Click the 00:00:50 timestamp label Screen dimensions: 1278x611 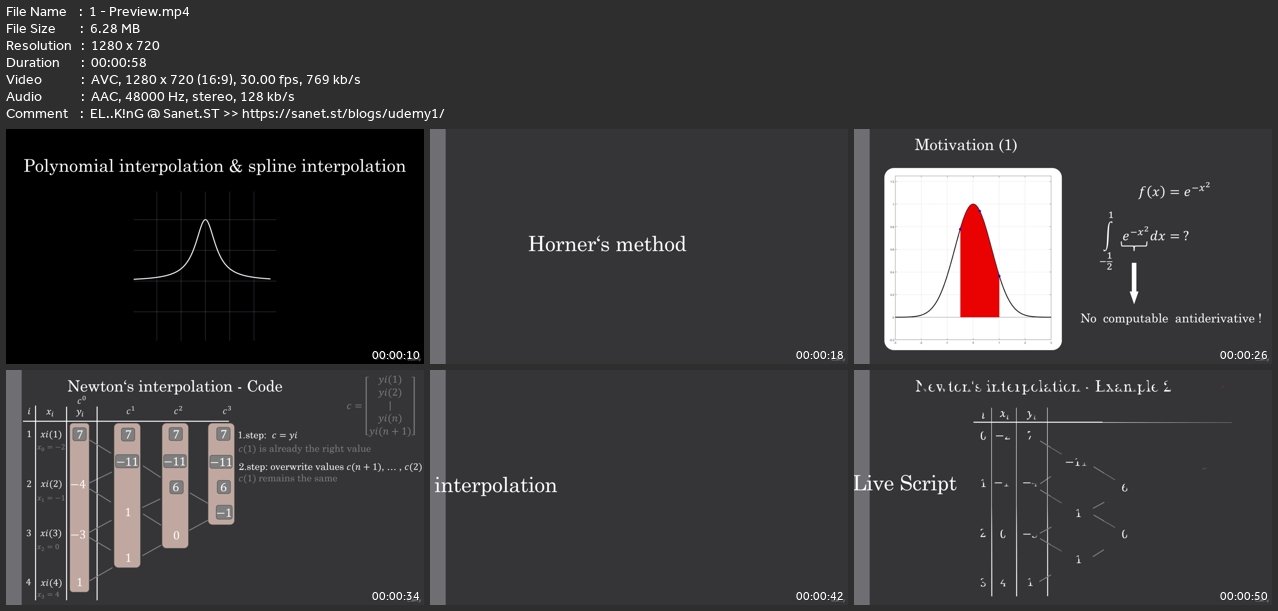tap(1243, 597)
